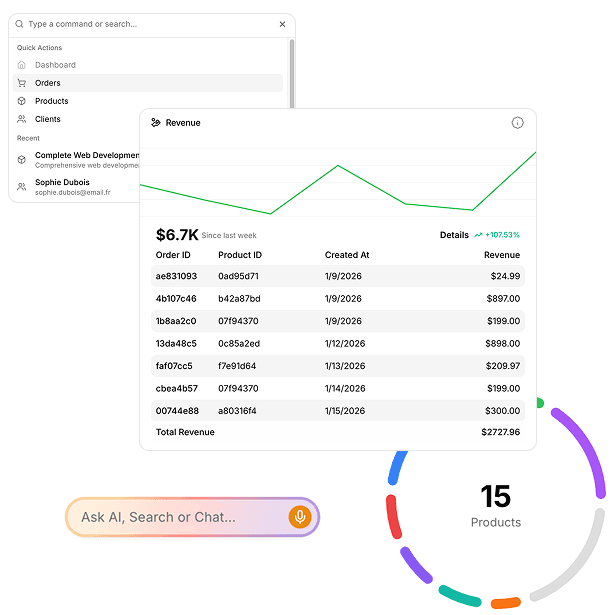
Task: Open recent client Sophie Dubois
Action: pyautogui.click(x=76, y=187)
